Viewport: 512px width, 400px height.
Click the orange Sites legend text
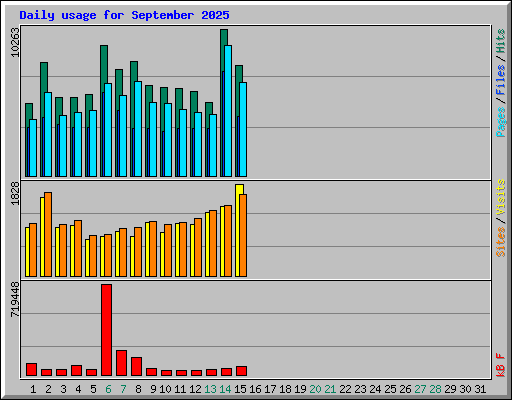click(x=500, y=242)
